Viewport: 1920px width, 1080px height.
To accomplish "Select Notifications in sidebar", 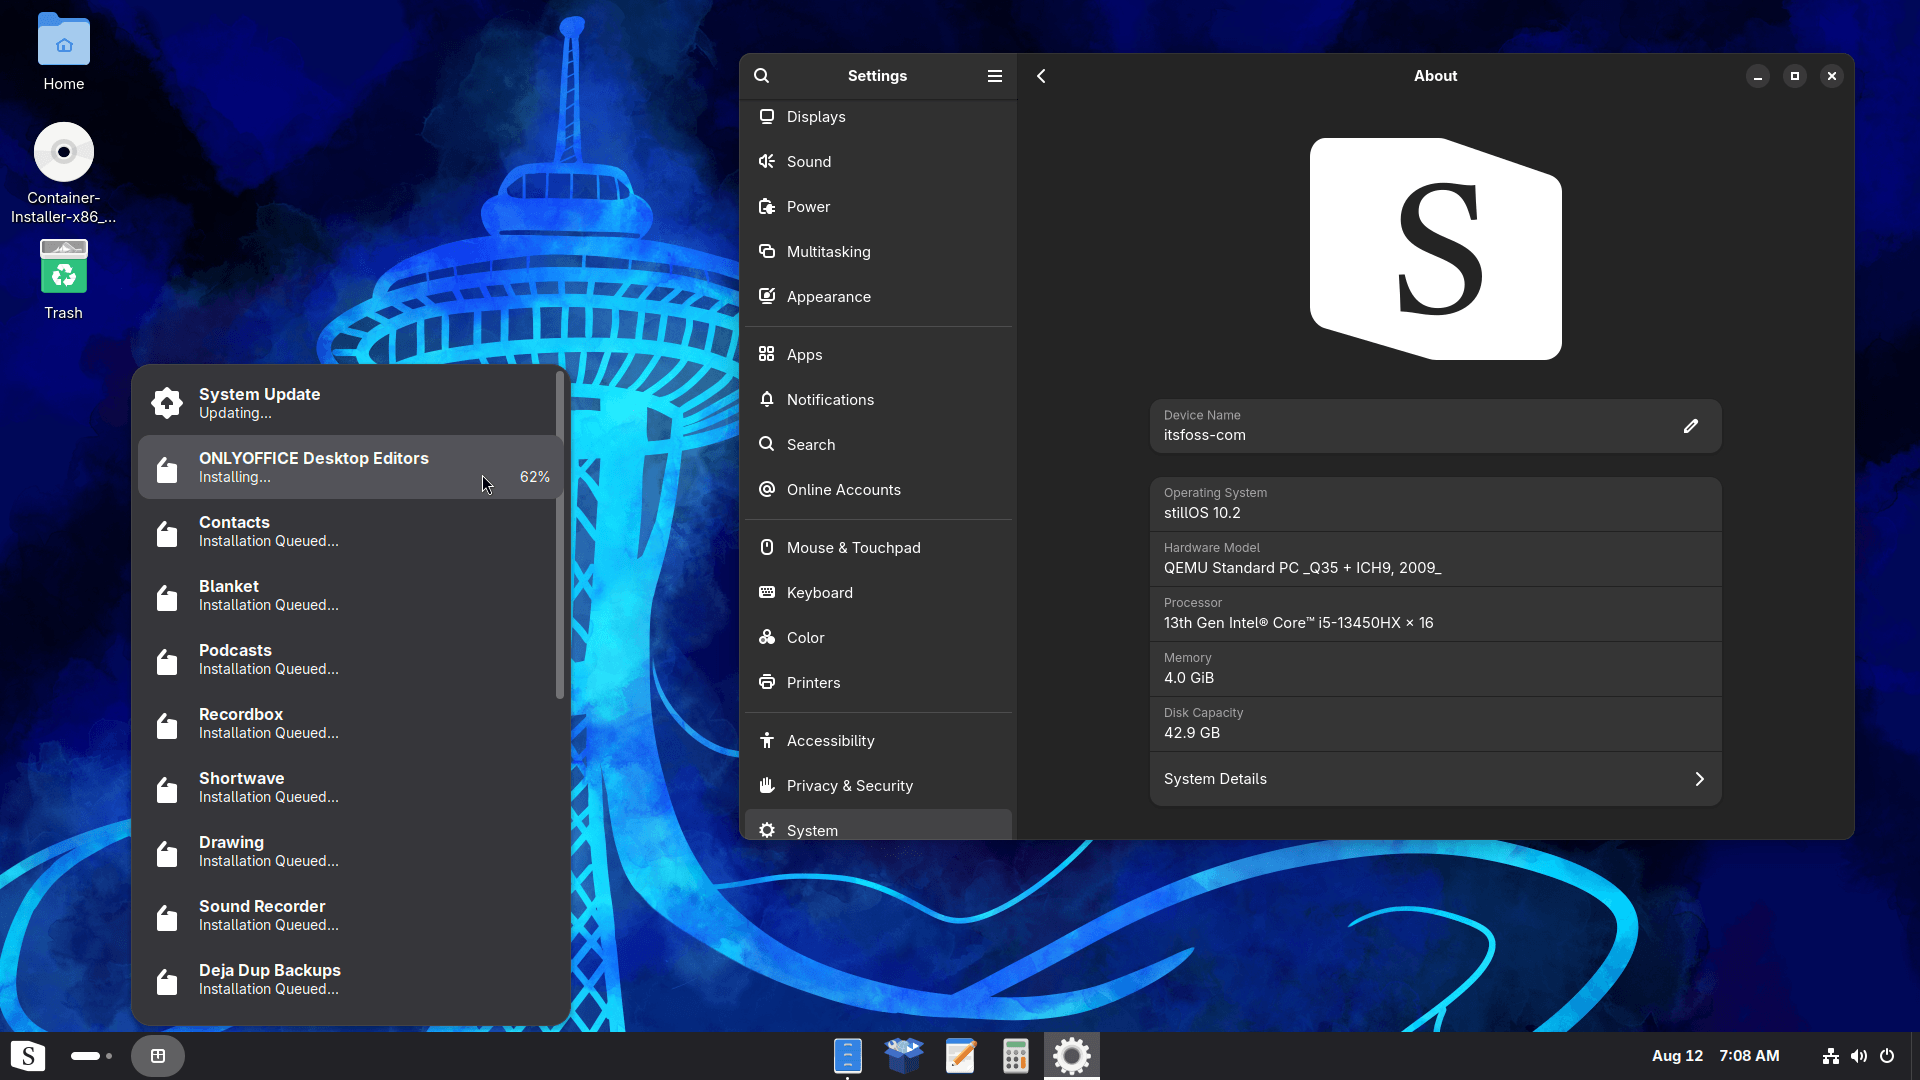I will pyautogui.click(x=878, y=400).
